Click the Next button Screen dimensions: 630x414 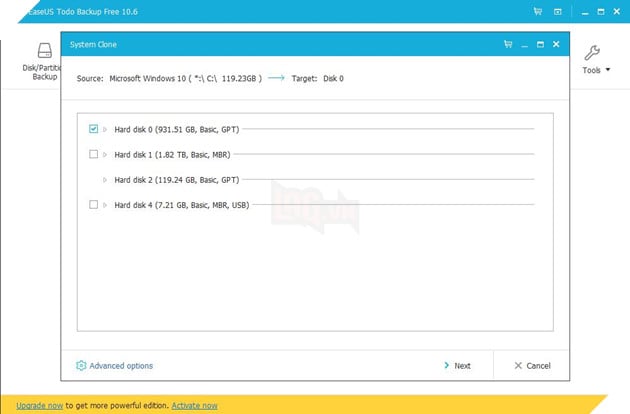[457, 366]
